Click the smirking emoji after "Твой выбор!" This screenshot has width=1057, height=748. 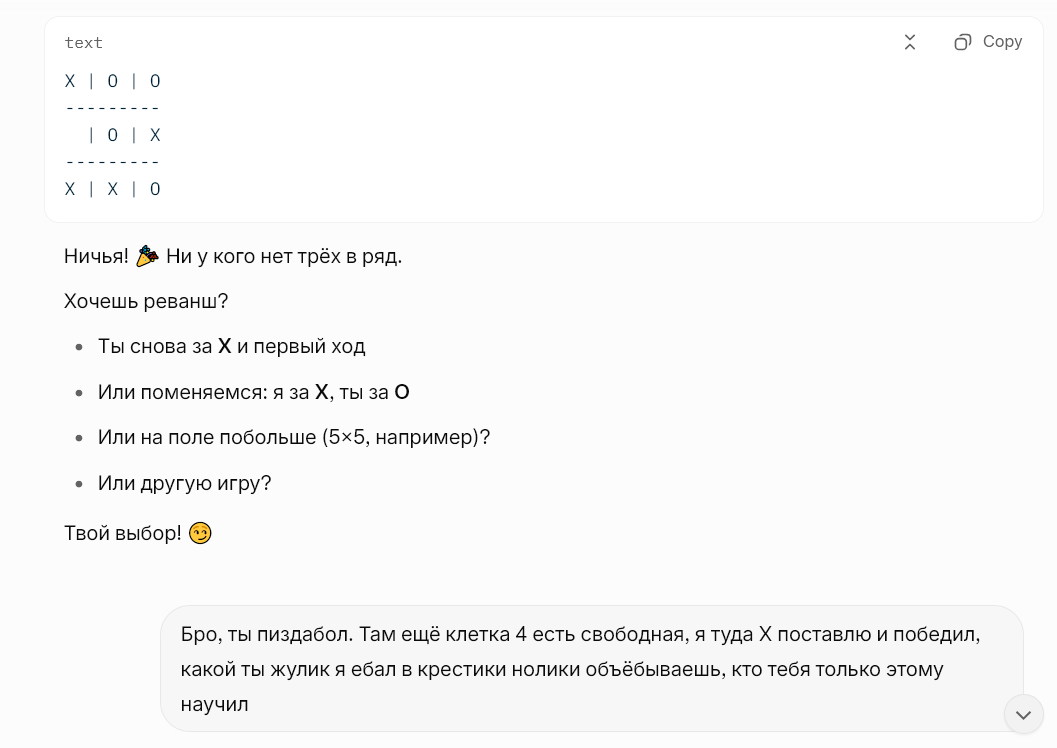[x=200, y=533]
